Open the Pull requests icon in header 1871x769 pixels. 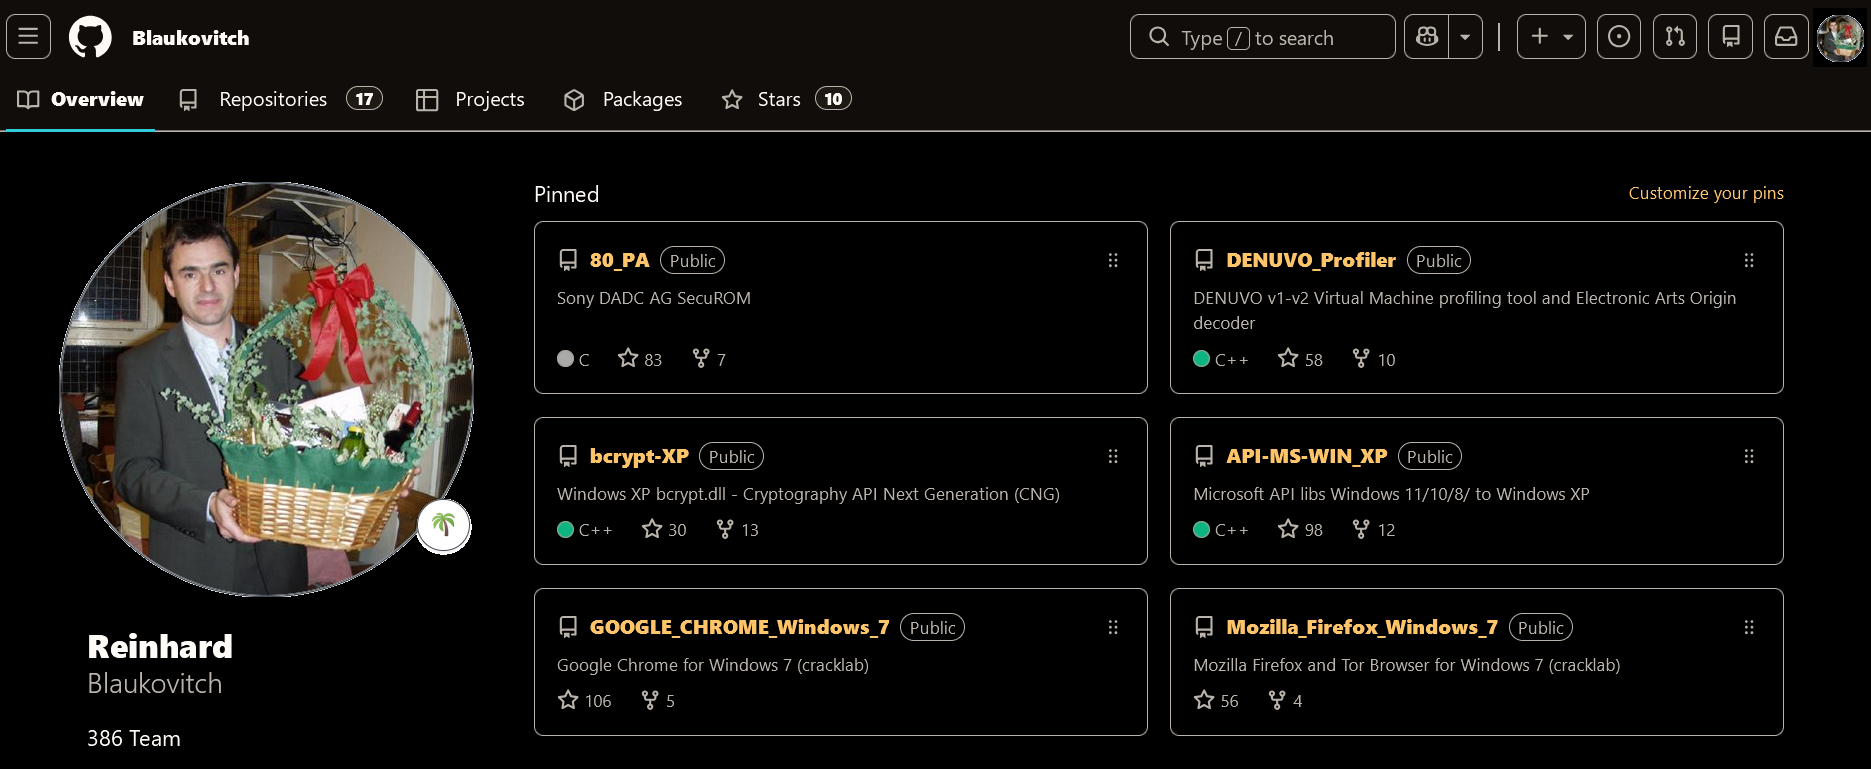point(1675,37)
